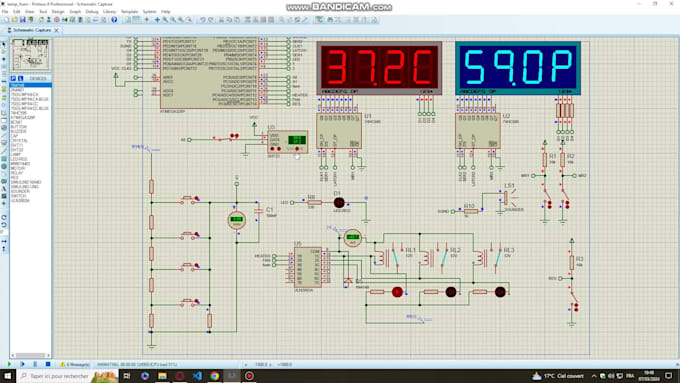Open the Debug menu
This screenshot has height=383, width=680.
pyautogui.click(x=92, y=12)
